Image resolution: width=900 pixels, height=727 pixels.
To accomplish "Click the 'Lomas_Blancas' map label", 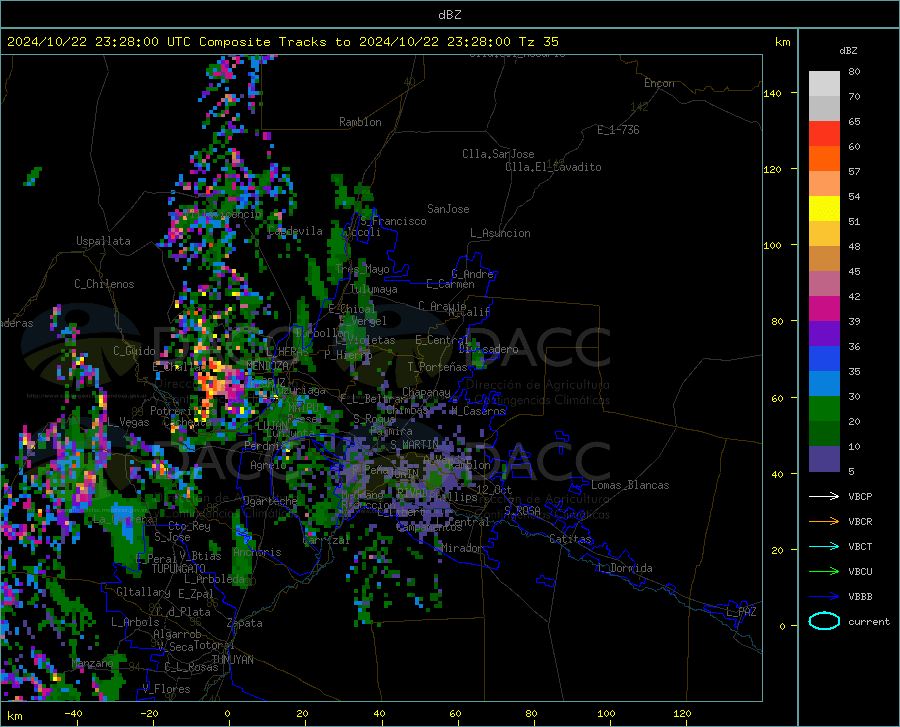I will [630, 485].
